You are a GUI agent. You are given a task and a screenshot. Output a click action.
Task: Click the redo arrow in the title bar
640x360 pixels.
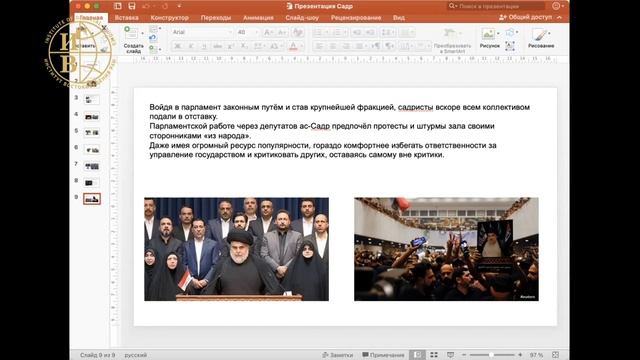(x=164, y=6)
